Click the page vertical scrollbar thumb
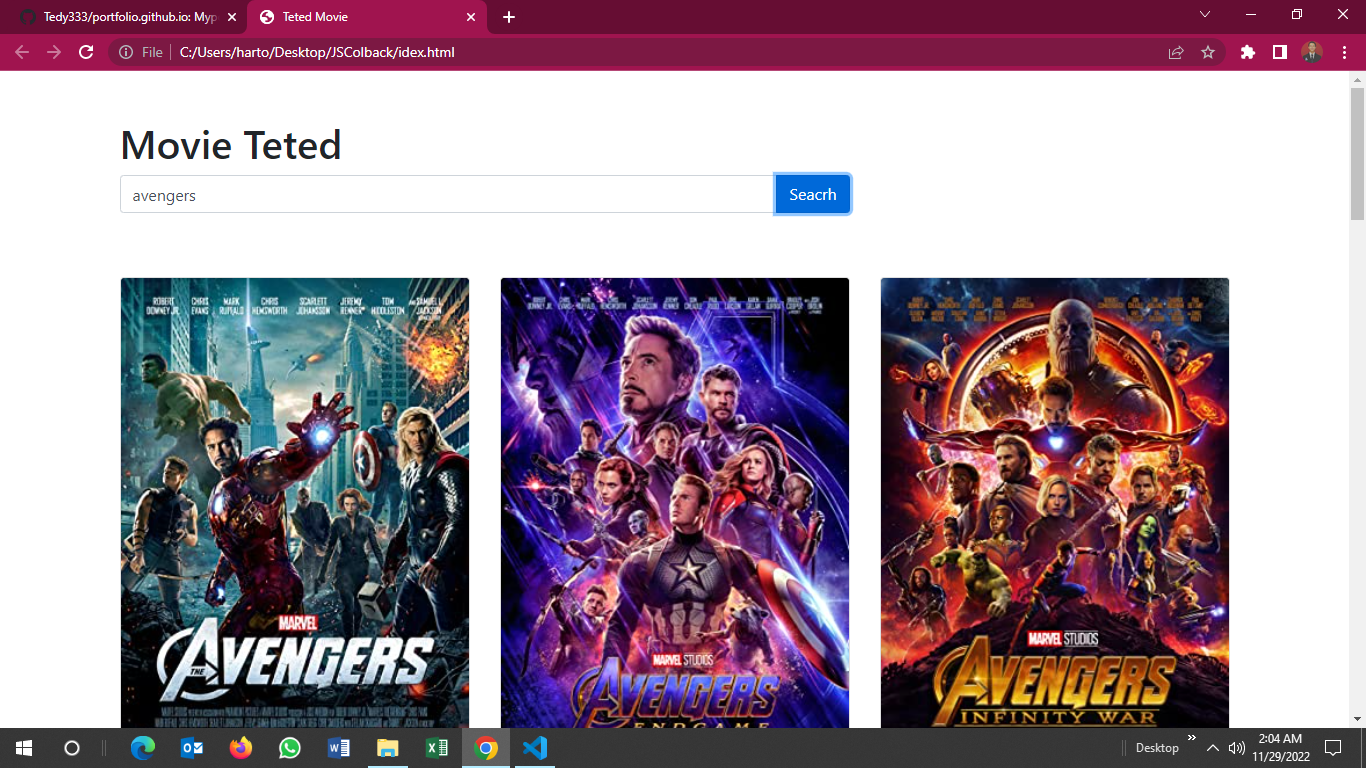The height and width of the screenshot is (768, 1366). click(x=1357, y=152)
